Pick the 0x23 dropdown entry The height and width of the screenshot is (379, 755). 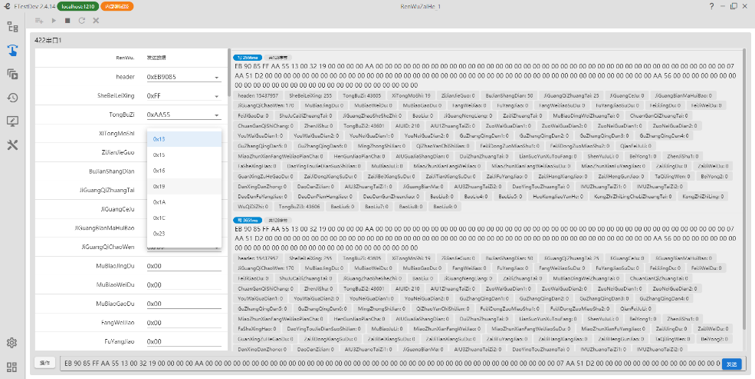coord(184,234)
